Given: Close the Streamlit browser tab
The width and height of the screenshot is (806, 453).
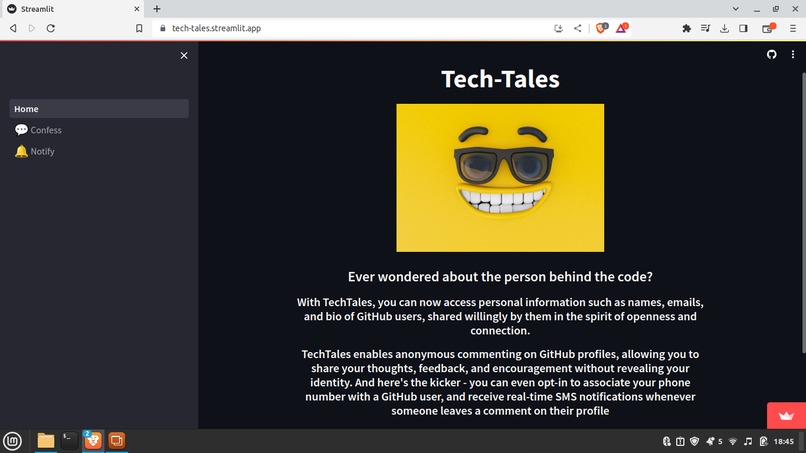Looking at the screenshot, I should [x=137, y=9].
